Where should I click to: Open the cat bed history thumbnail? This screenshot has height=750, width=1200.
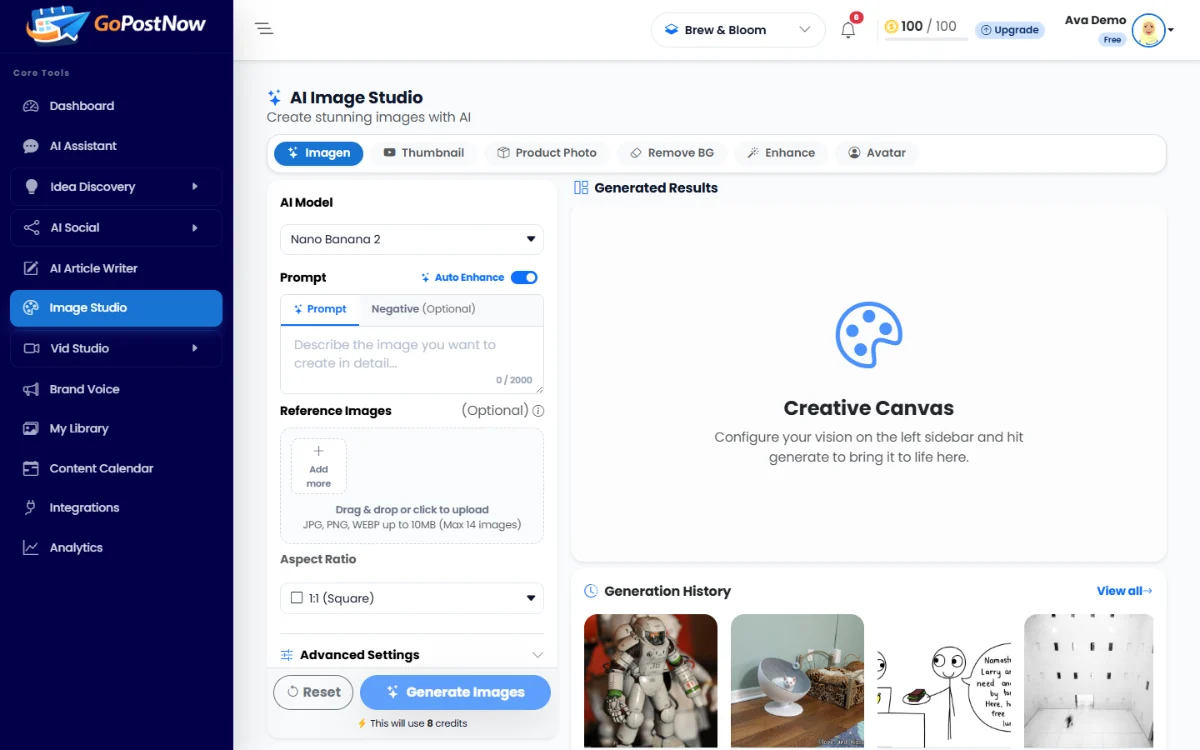[x=797, y=681]
